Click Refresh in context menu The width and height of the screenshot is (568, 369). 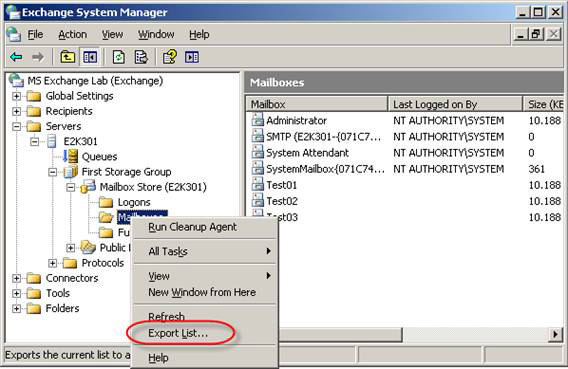pyautogui.click(x=205, y=316)
